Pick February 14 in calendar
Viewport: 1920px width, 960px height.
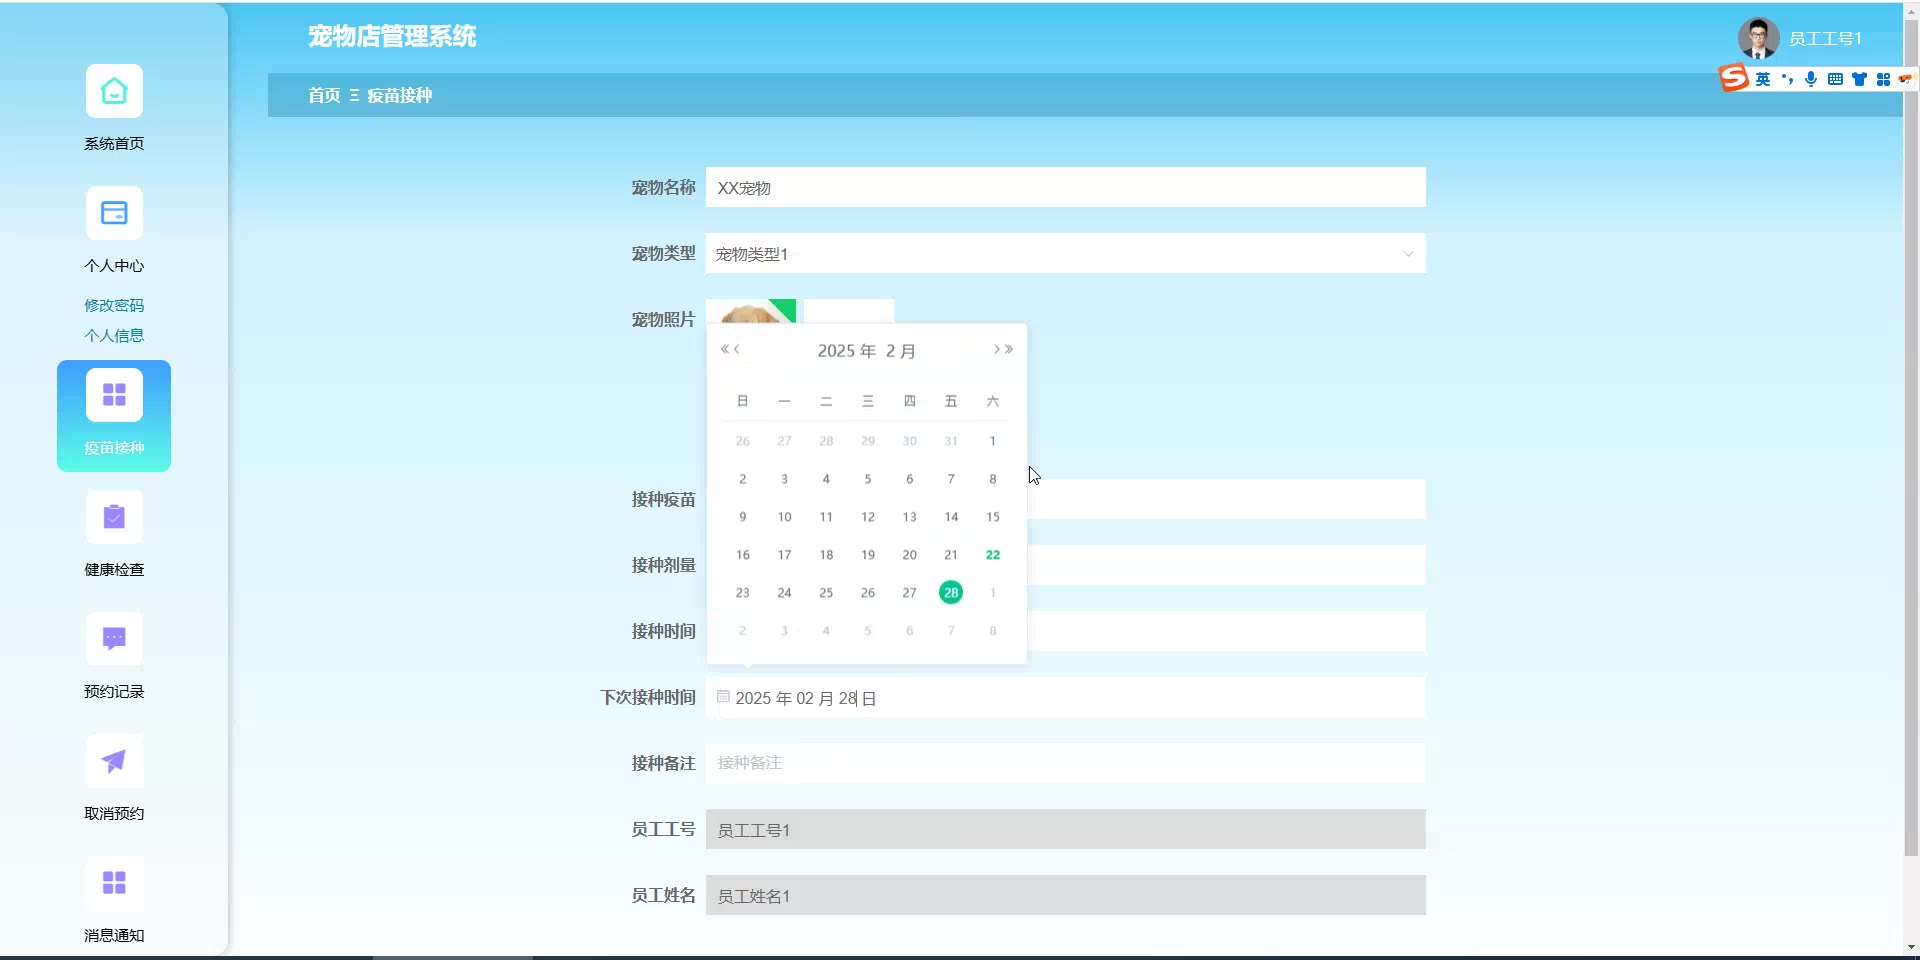[x=951, y=517]
